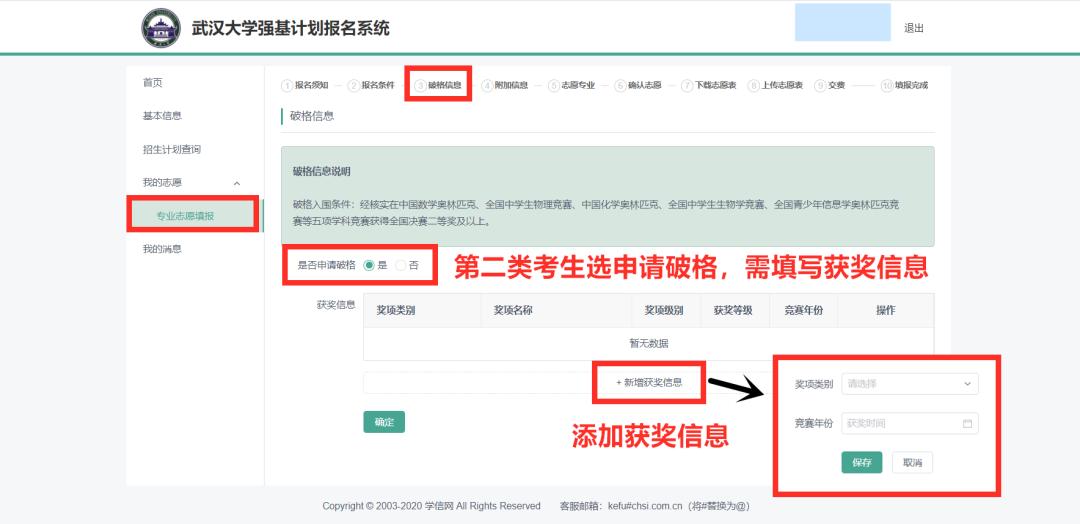The height and width of the screenshot is (524, 1080).
Task: Go to step 2 报名条件
Action: [371, 85]
